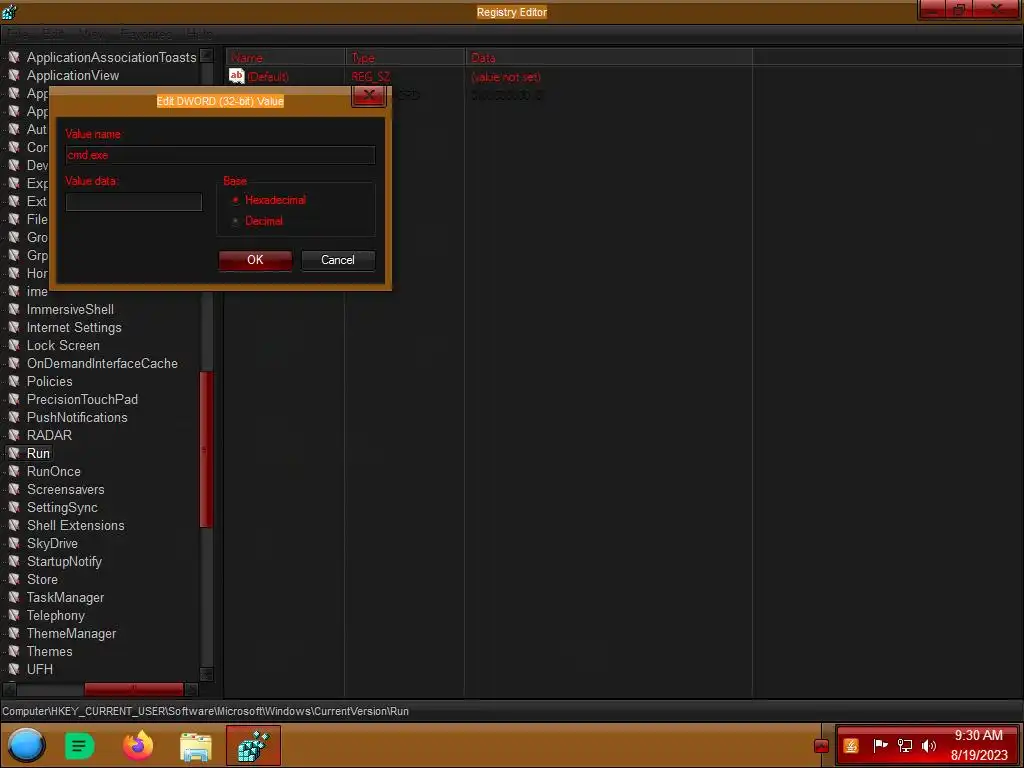This screenshot has height=768, width=1024.
Task: Click the (value not set) data cell
Action: (x=506, y=76)
